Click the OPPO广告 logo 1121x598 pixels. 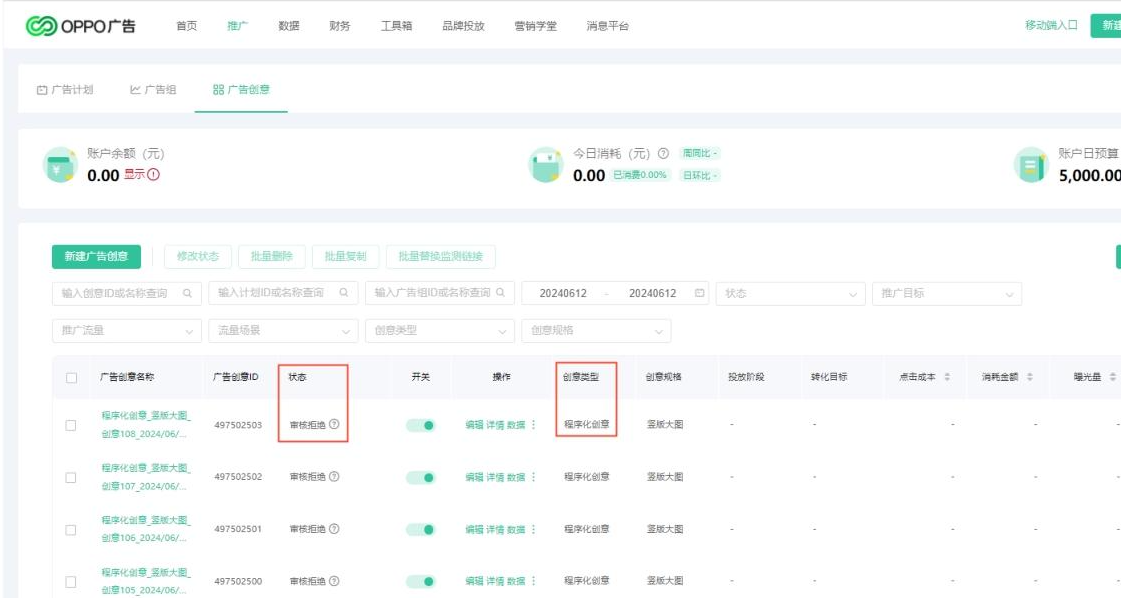pos(80,26)
